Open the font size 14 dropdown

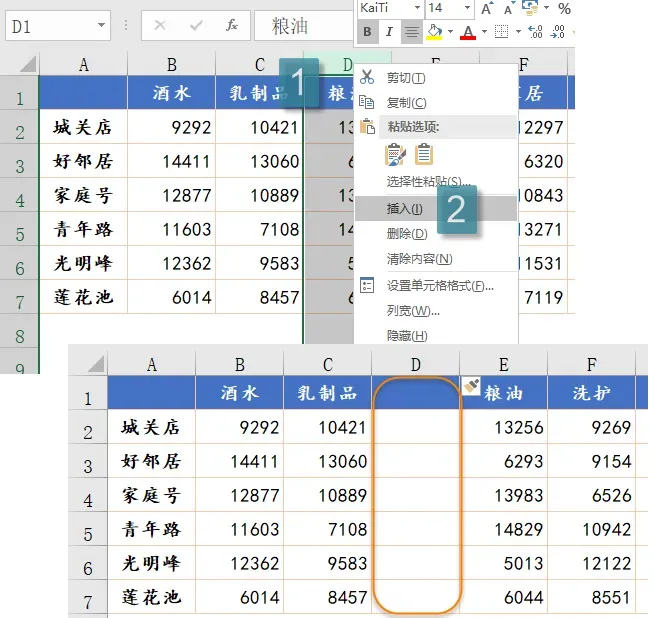pyautogui.click(x=467, y=8)
